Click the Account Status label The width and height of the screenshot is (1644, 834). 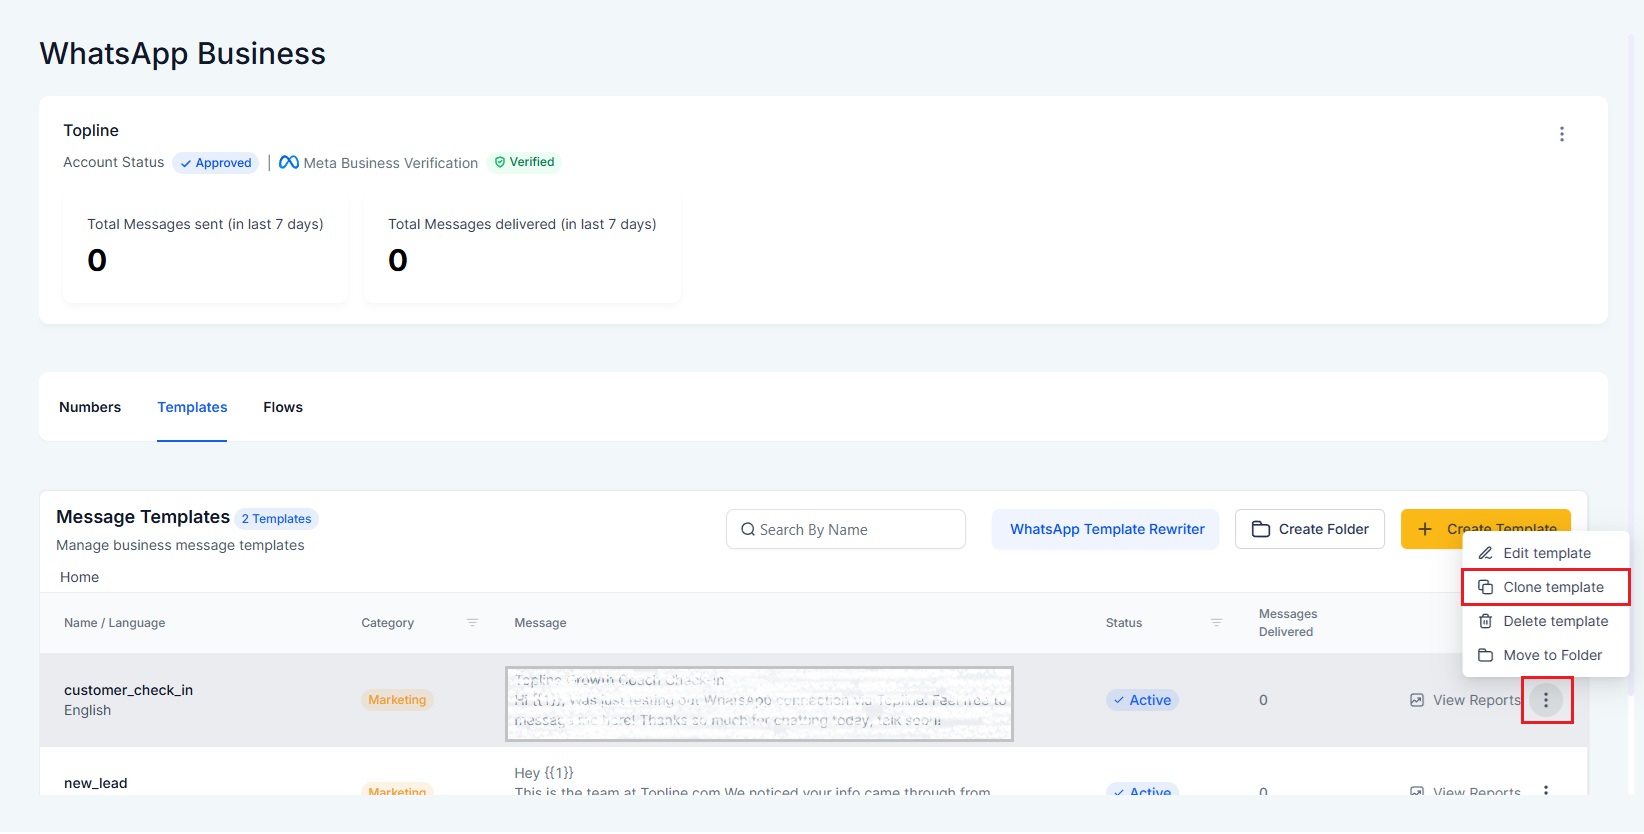(x=114, y=162)
